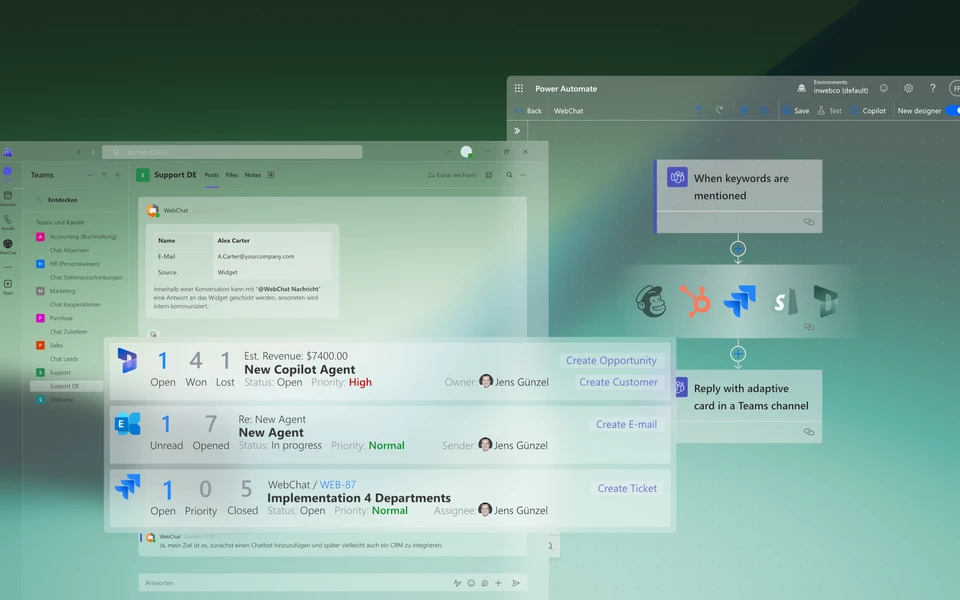Click the Jira icon on ticket card

[127, 487]
